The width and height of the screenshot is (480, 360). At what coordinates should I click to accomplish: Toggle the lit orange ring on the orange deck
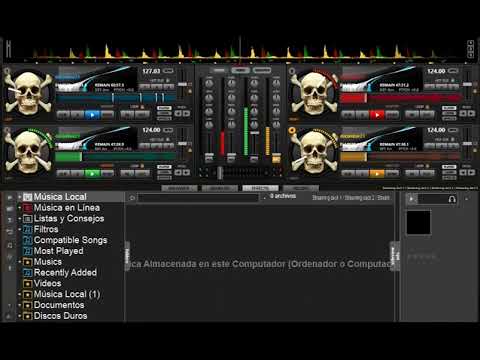click(292, 130)
